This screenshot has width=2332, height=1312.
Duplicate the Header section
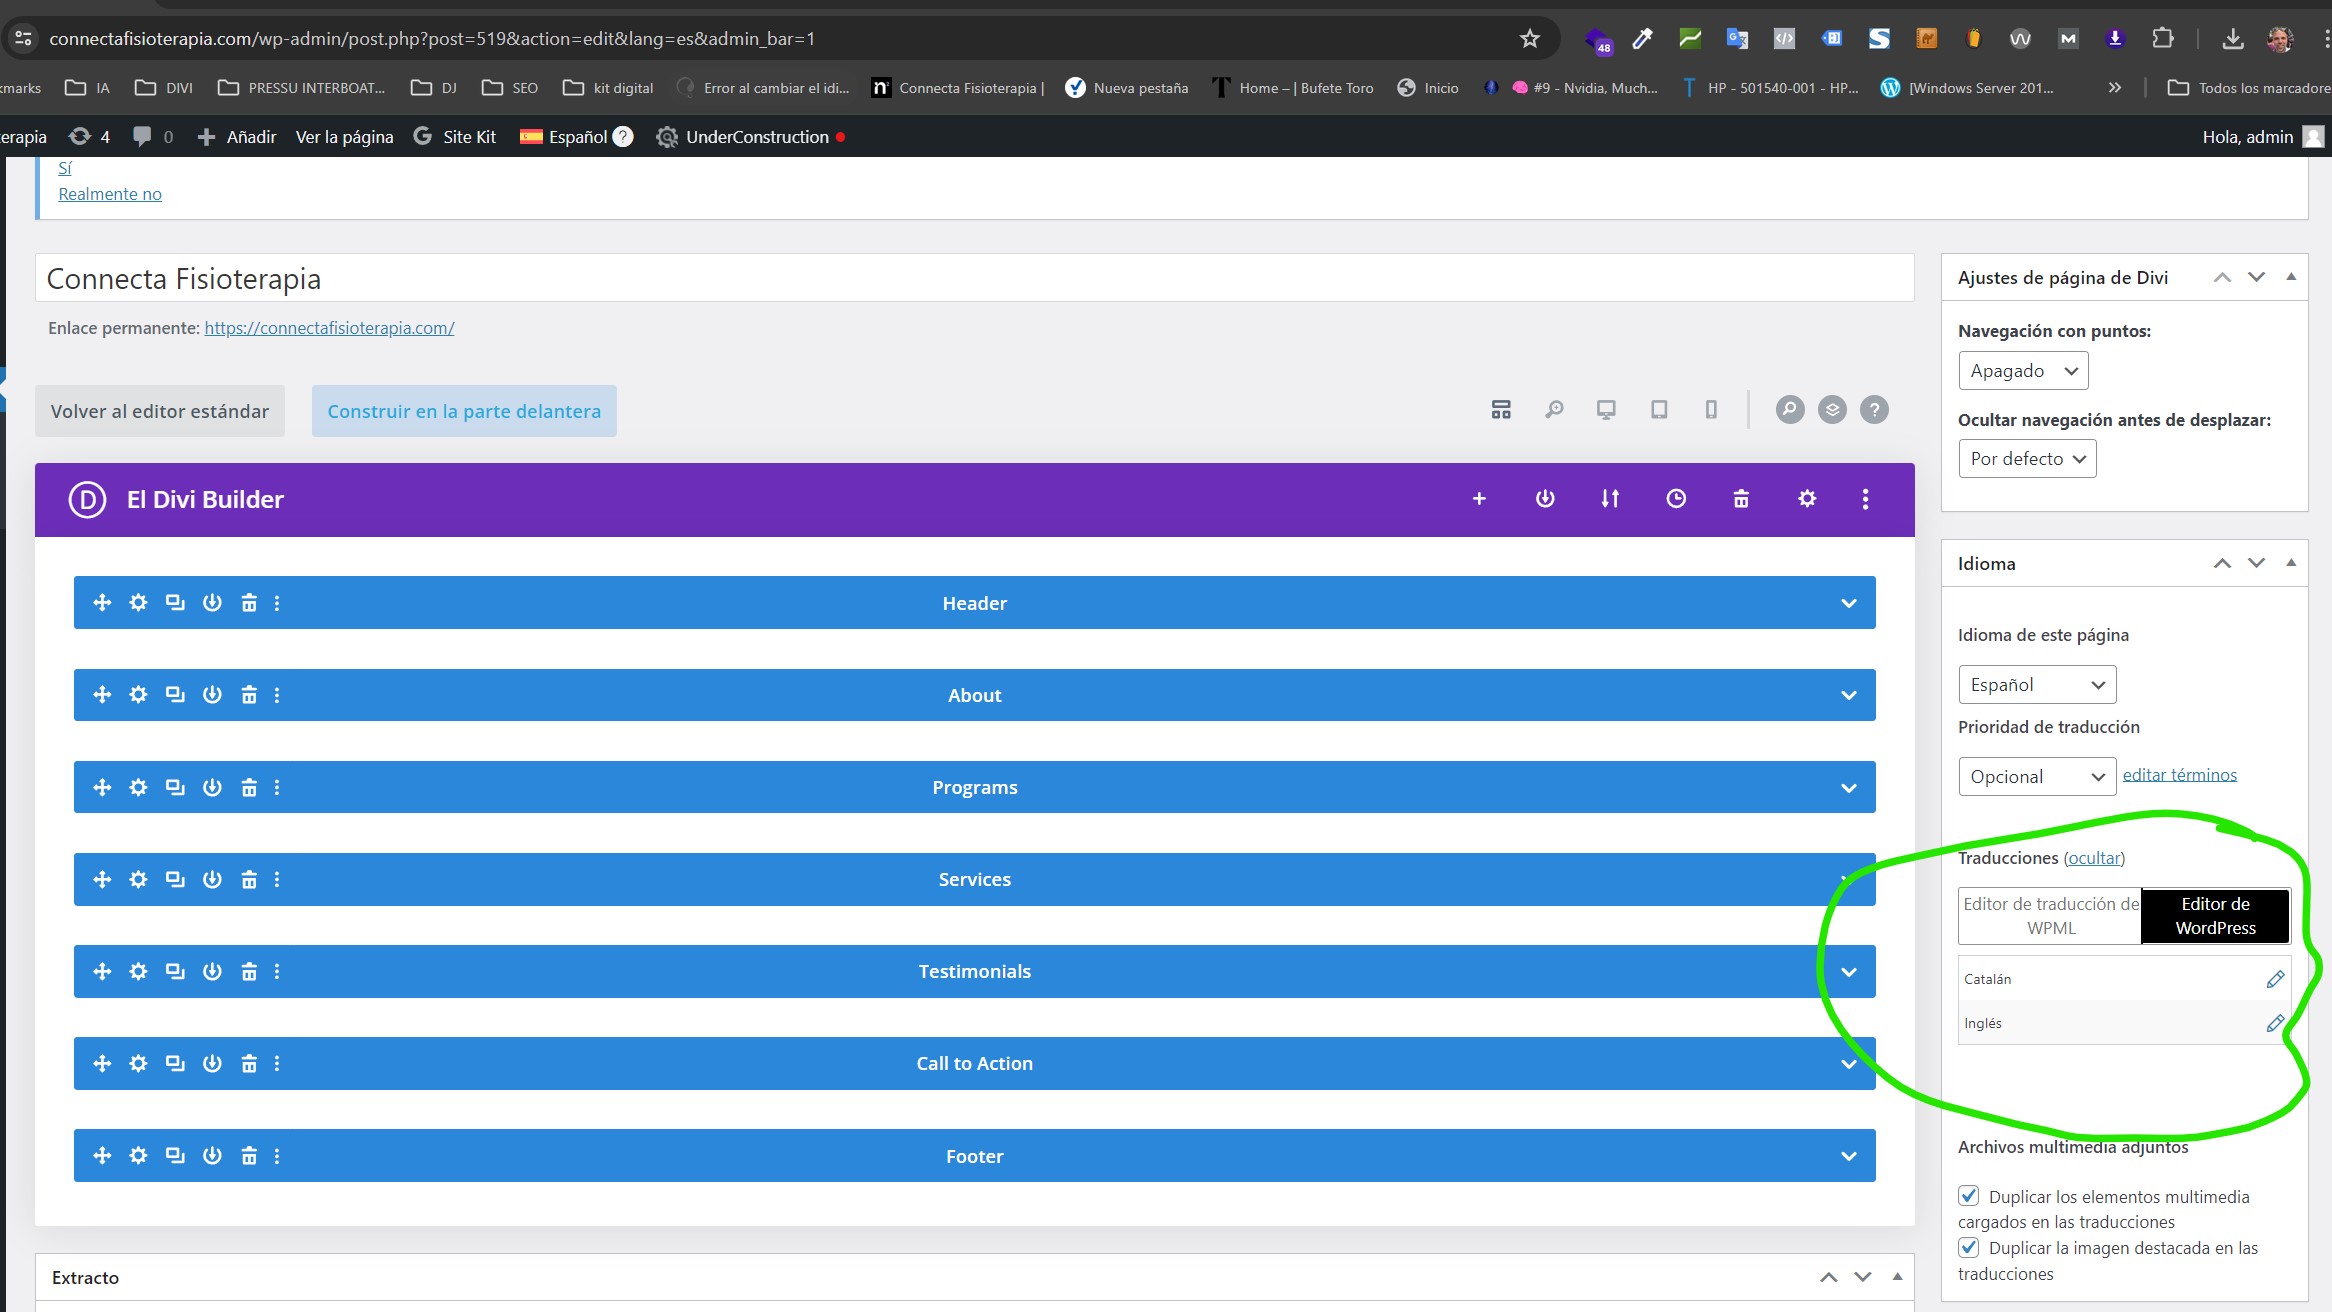click(x=175, y=602)
